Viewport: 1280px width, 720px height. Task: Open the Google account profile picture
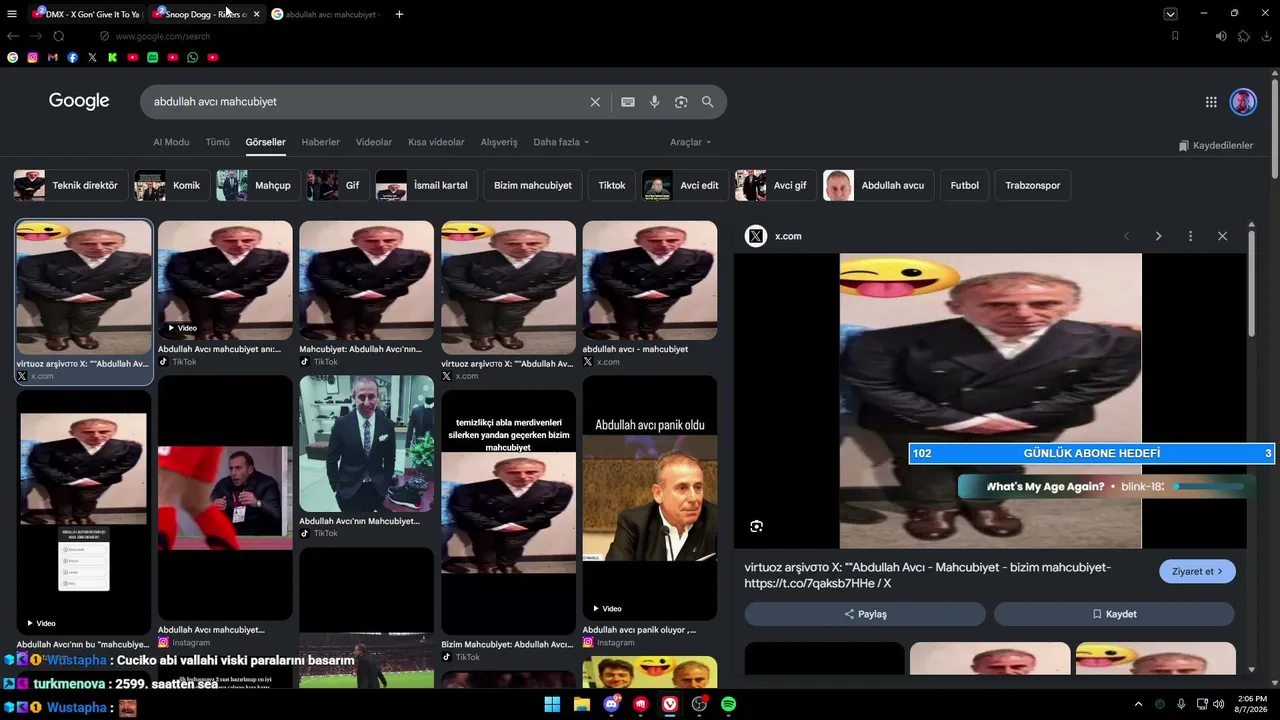pyautogui.click(x=1243, y=102)
